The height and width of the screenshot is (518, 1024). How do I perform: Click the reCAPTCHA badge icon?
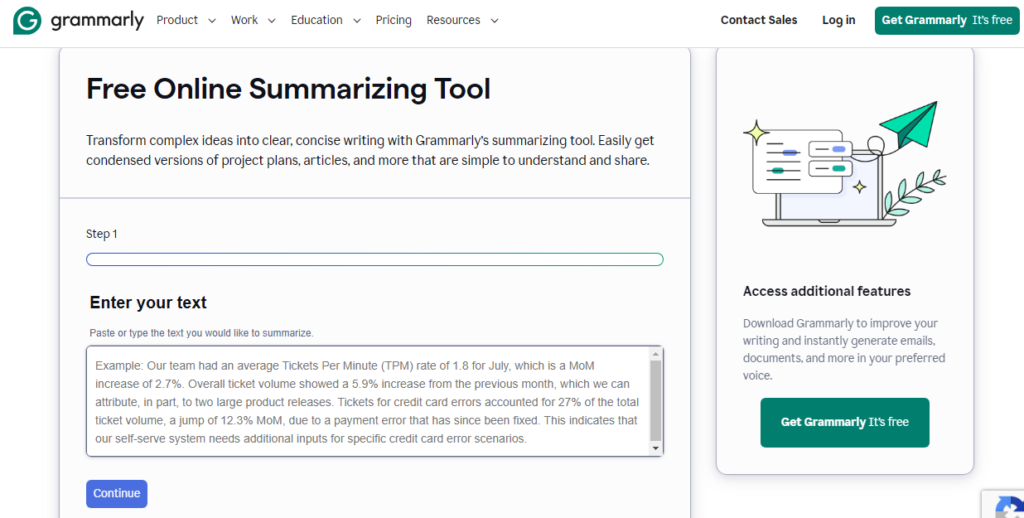click(x=1009, y=507)
